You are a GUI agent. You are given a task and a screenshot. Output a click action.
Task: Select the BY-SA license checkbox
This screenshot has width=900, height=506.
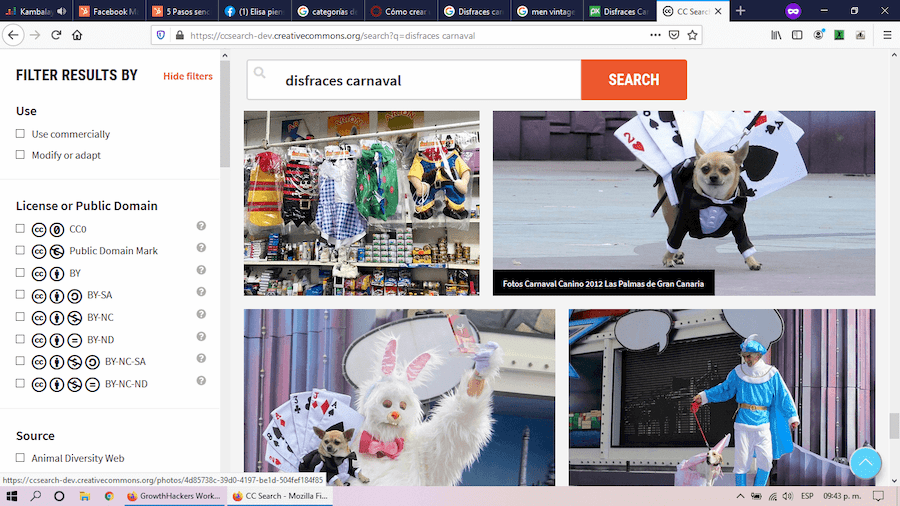21,295
